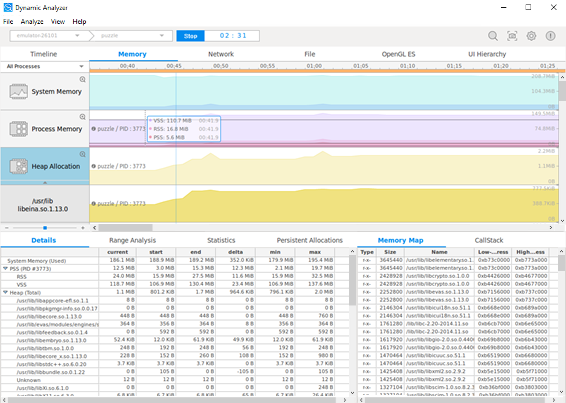Collapse the PSS (PID #3773) tree row
This screenshot has width=566, height=403.
(x=5, y=269)
